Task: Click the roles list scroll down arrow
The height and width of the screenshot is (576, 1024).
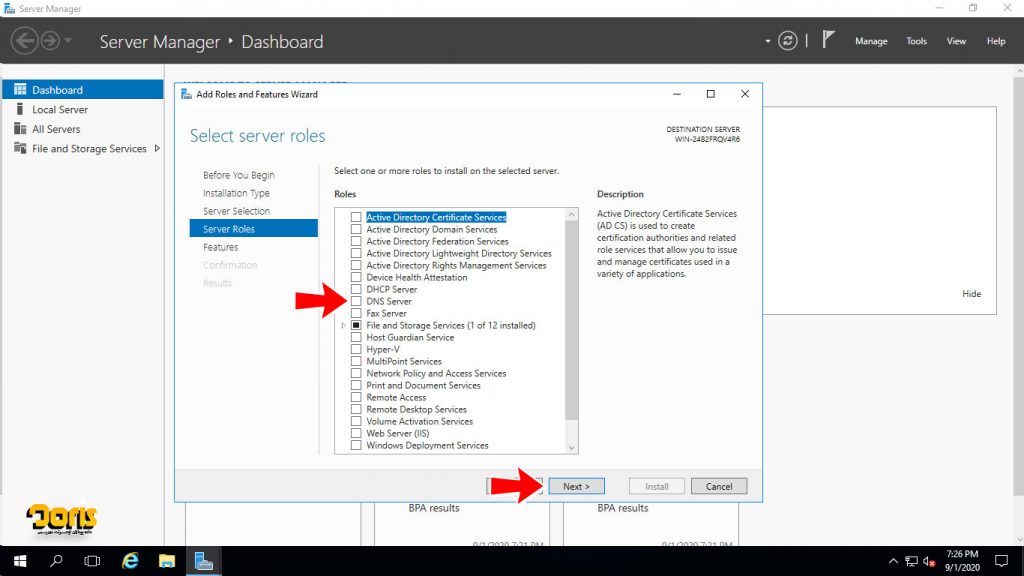Action: point(571,447)
